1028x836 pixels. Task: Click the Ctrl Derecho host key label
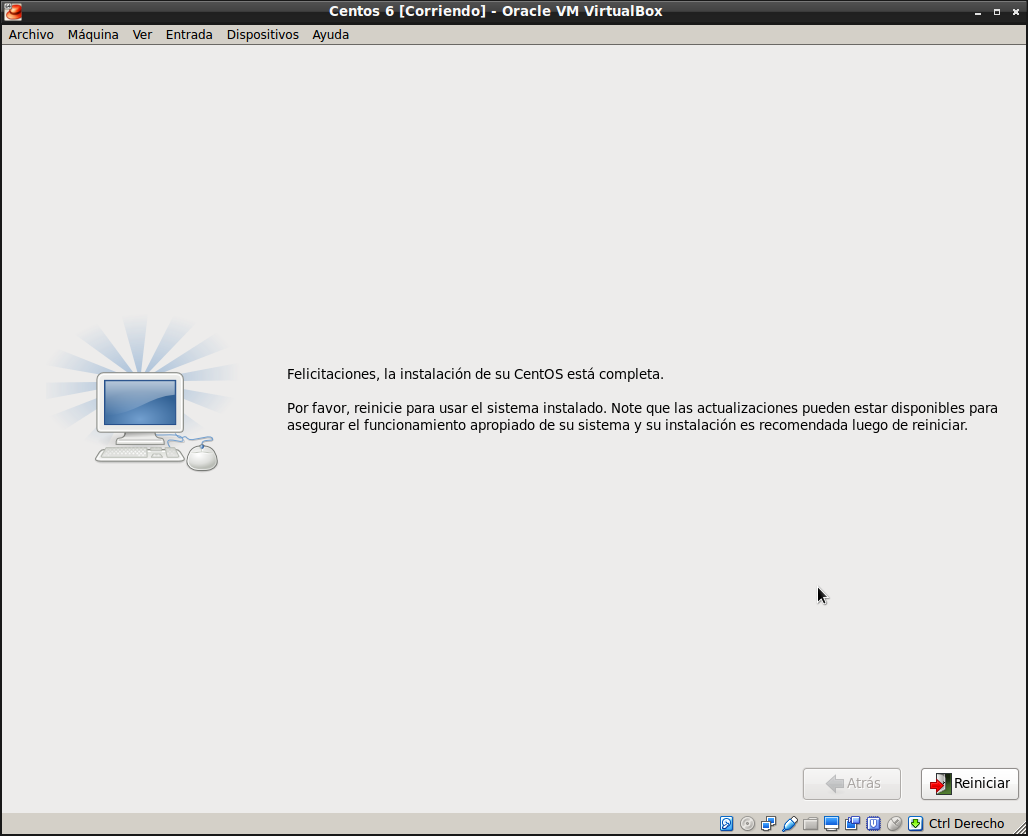tap(966, 824)
